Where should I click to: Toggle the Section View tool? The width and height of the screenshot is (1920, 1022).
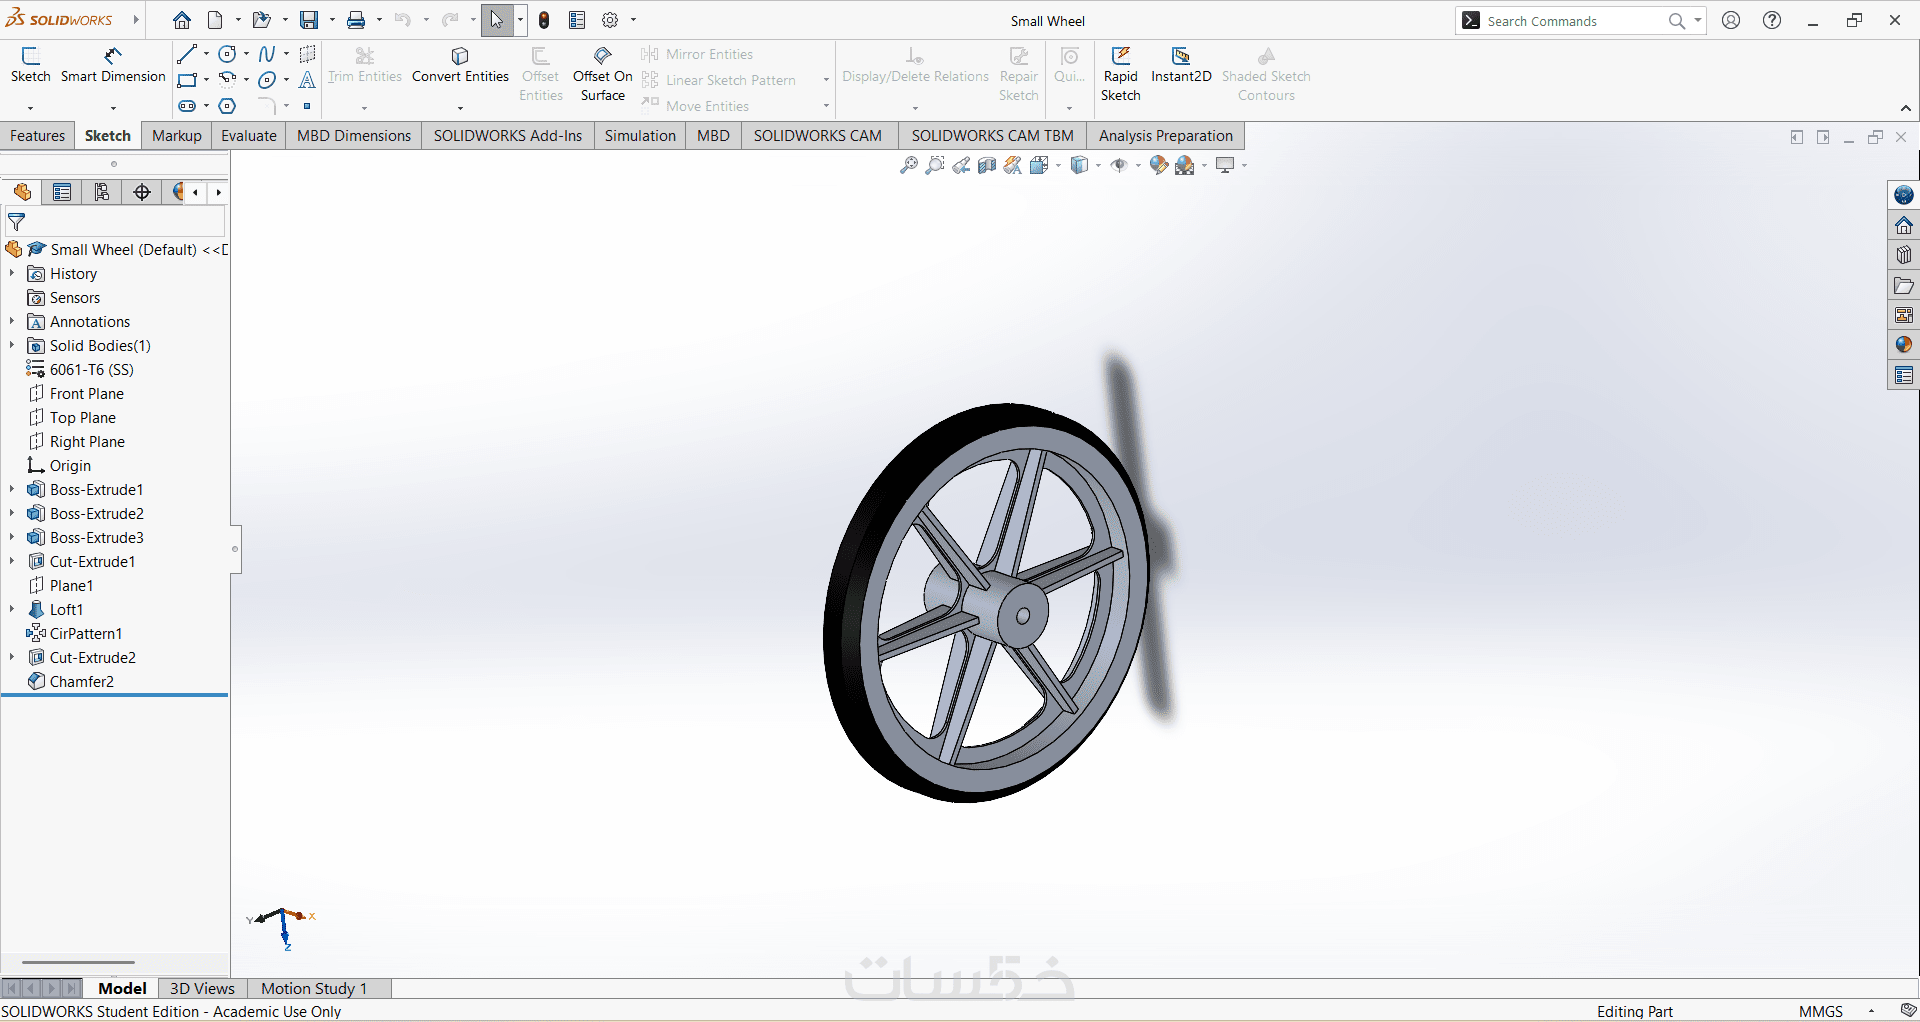(987, 166)
